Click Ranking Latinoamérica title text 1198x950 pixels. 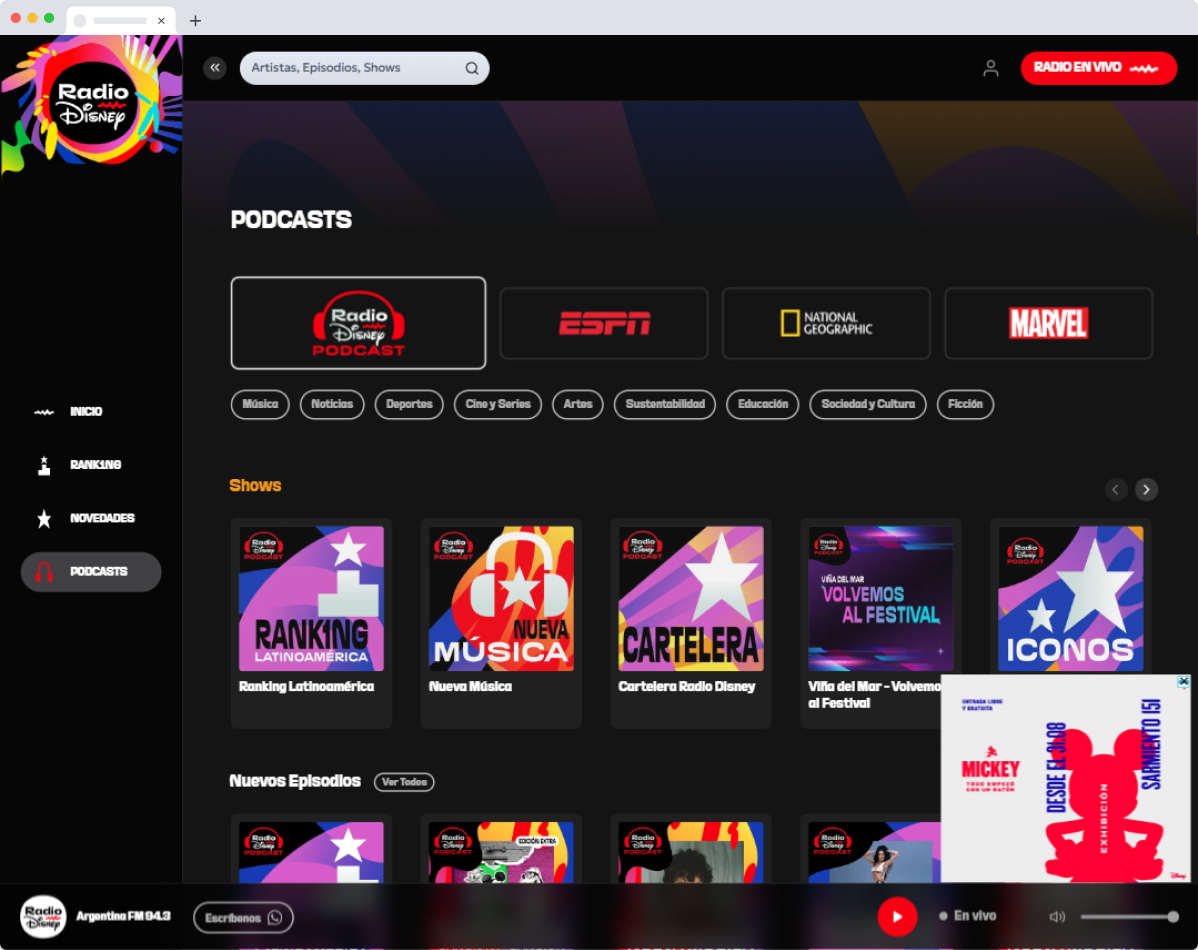click(x=306, y=686)
